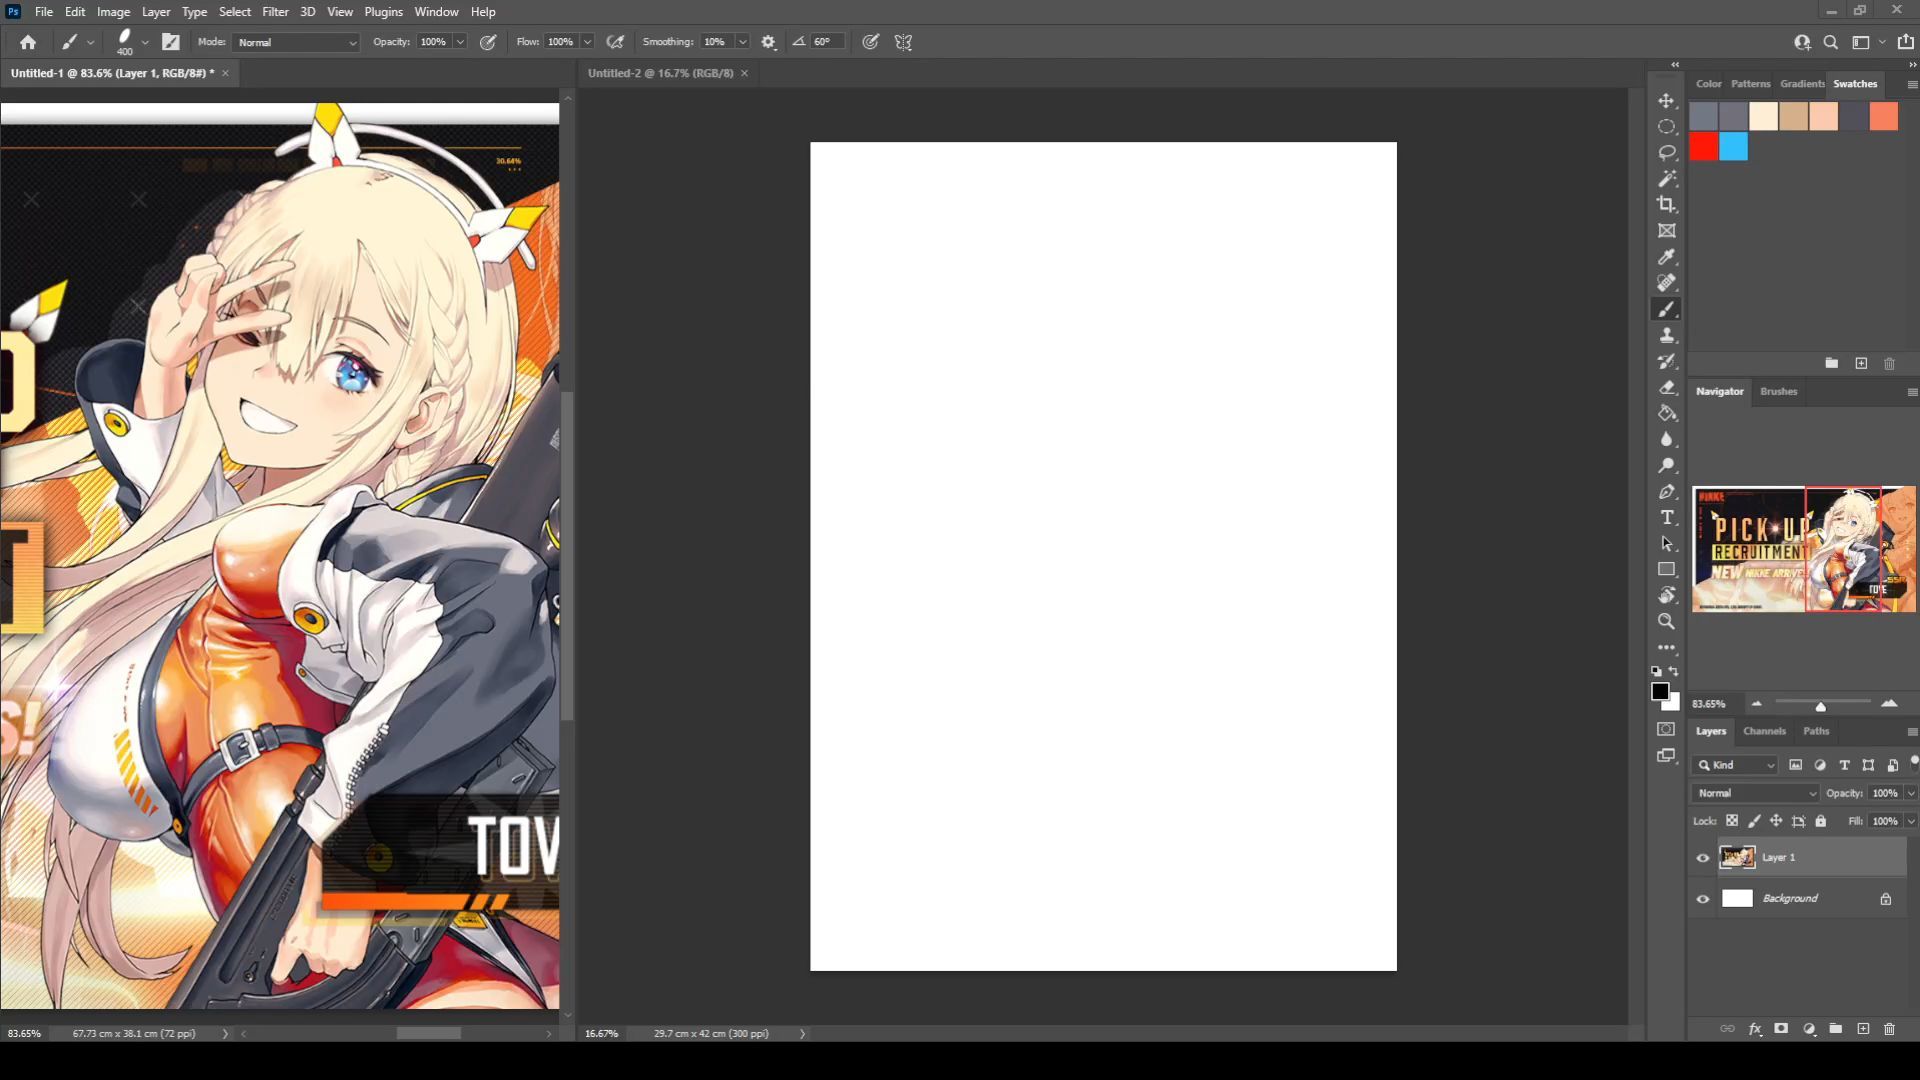The height and width of the screenshot is (1080, 1920).
Task: Expand the layer Fill dropdown arrow
Action: click(1910, 821)
